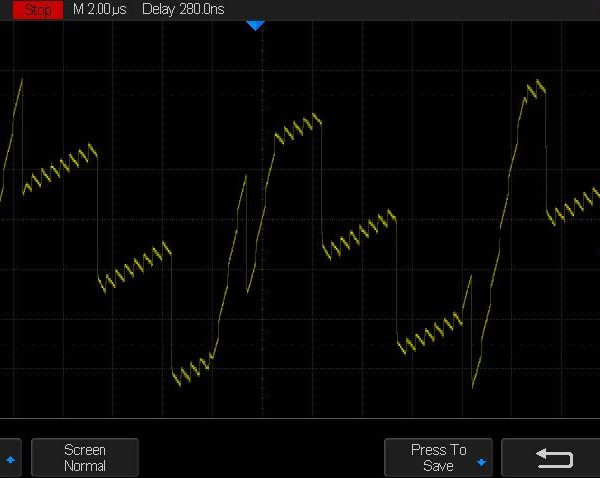Toggle the Screen Normal display setting

pos(85,458)
